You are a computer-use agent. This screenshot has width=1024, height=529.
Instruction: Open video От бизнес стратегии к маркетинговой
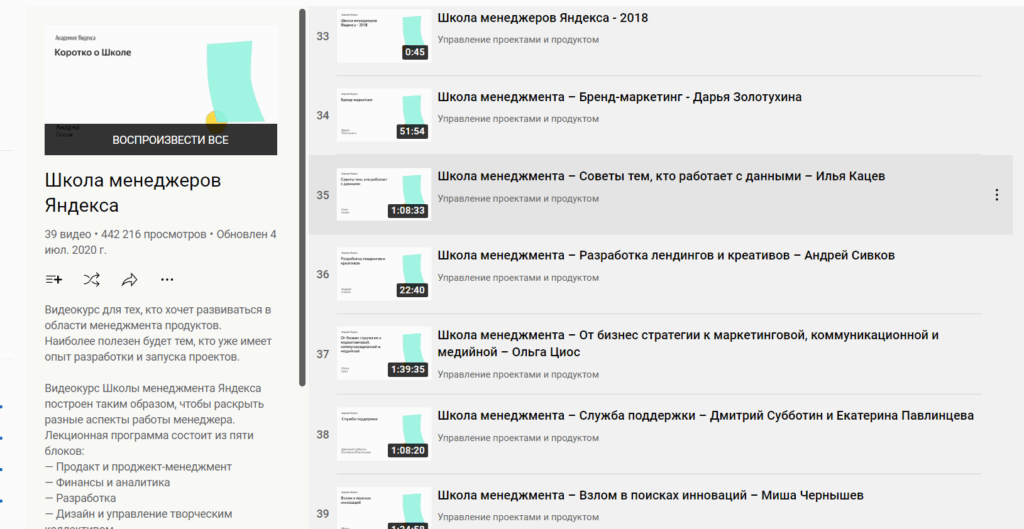(x=688, y=344)
